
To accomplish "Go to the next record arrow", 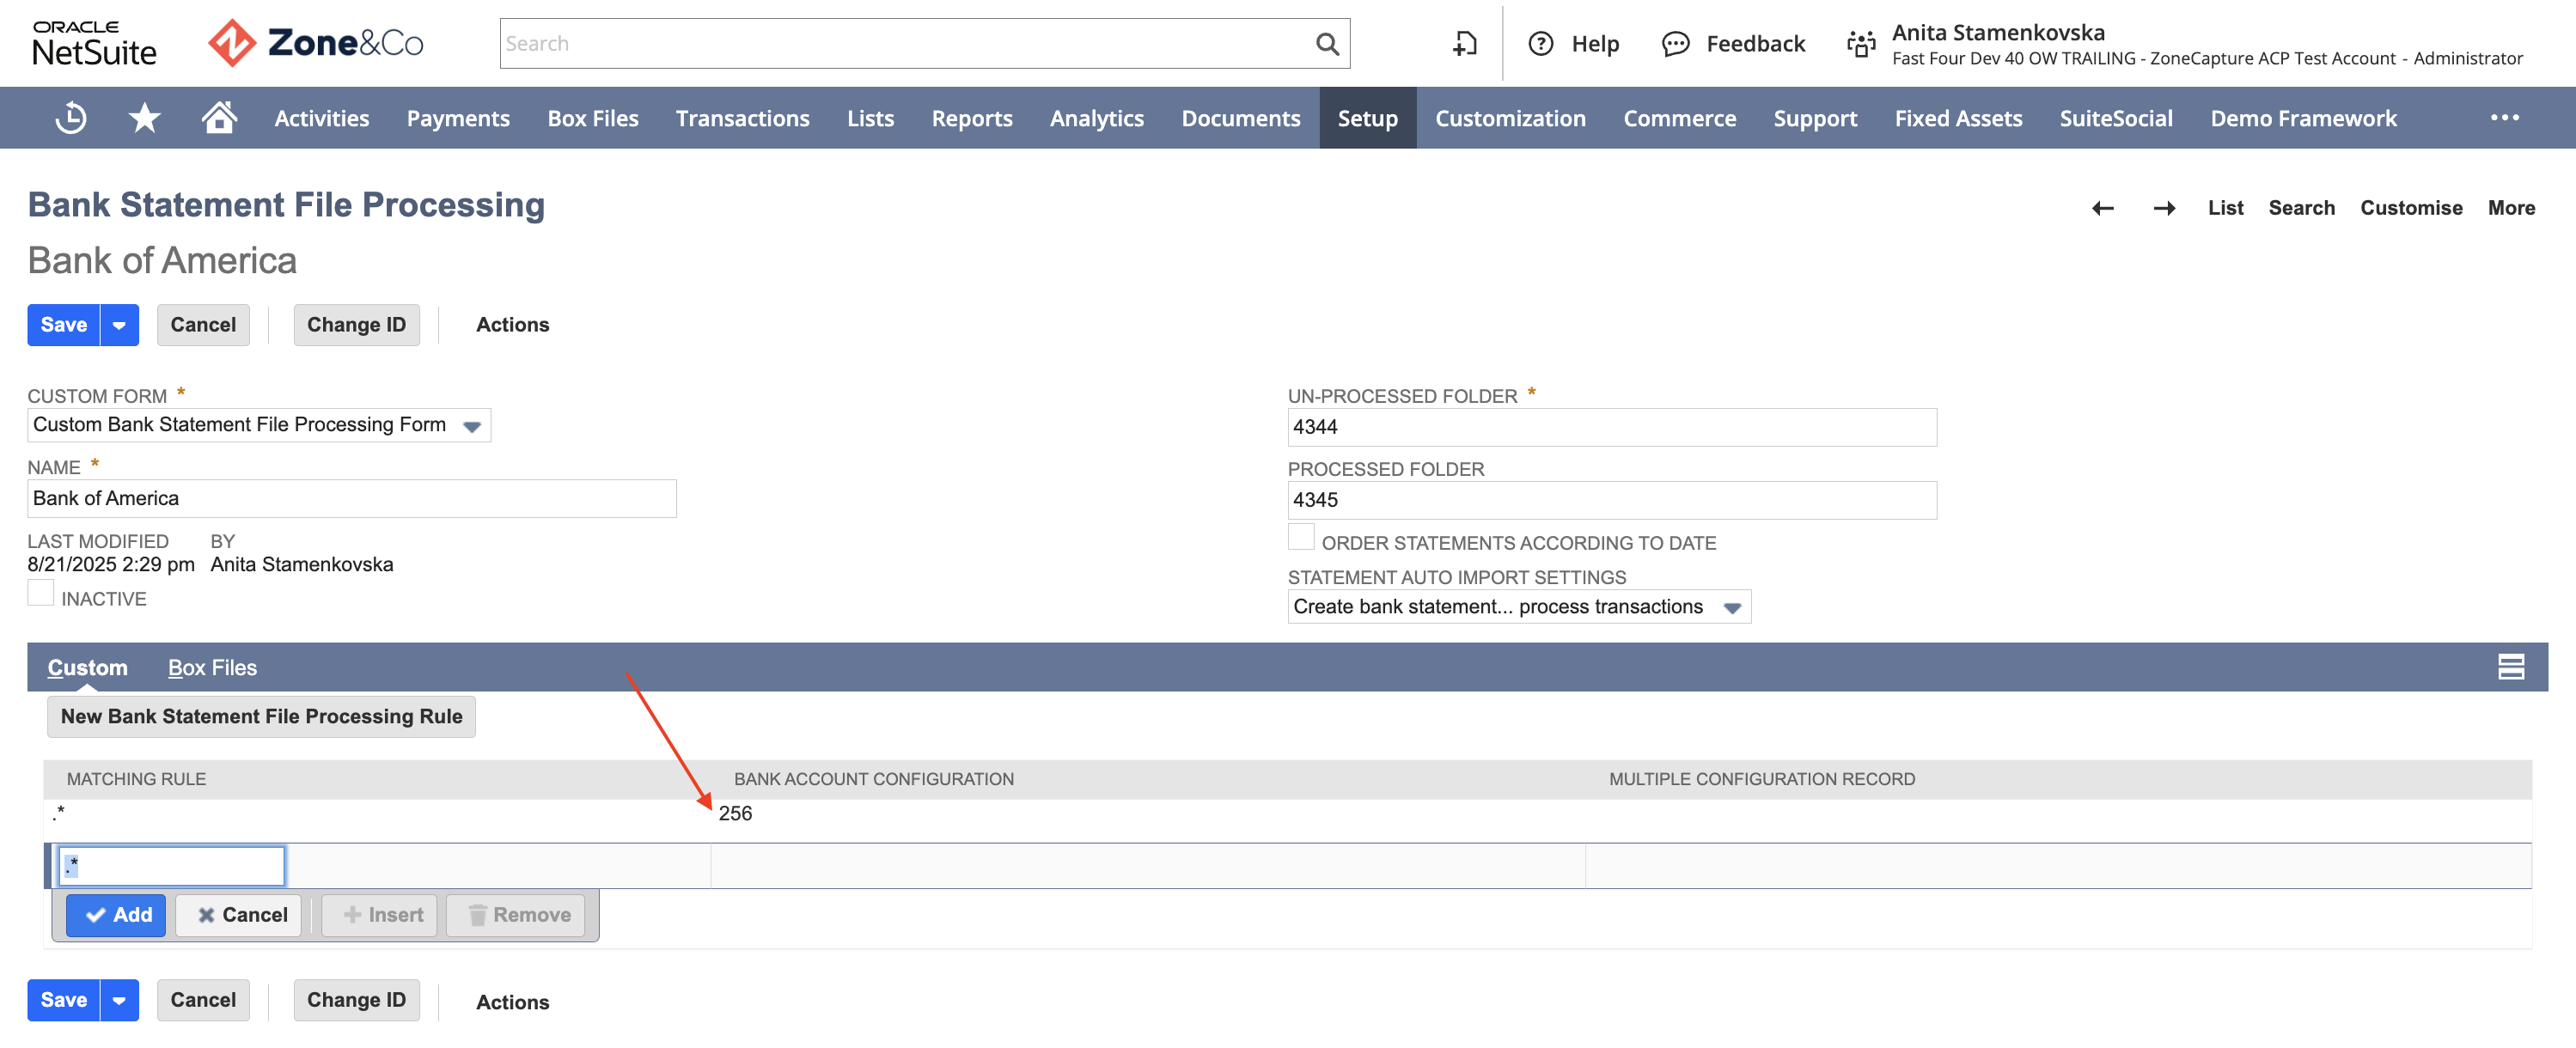I will pos(2164,208).
